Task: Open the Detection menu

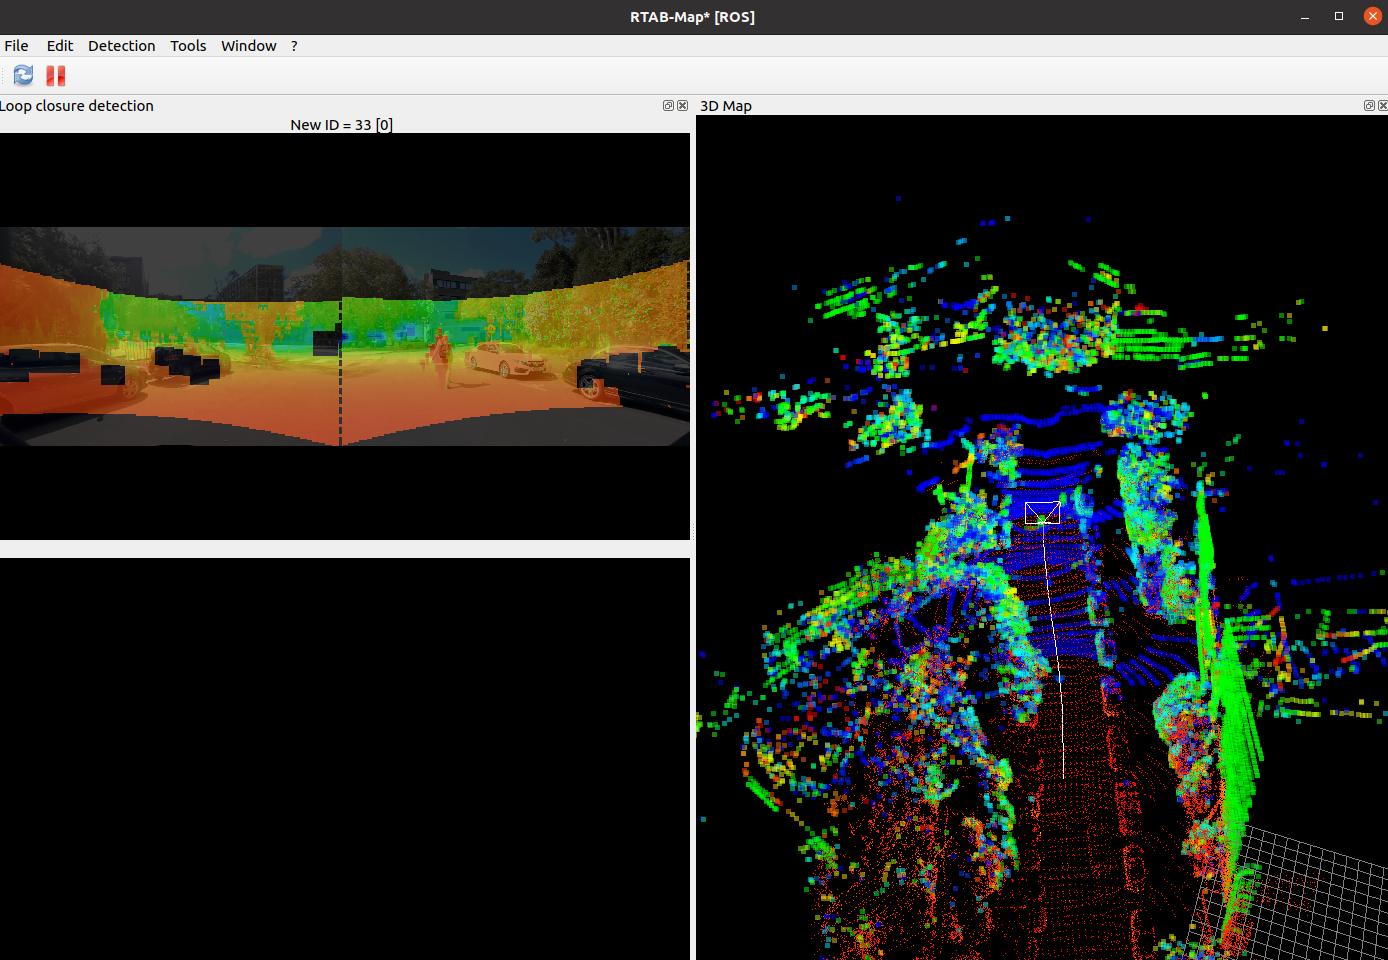Action: (x=121, y=46)
